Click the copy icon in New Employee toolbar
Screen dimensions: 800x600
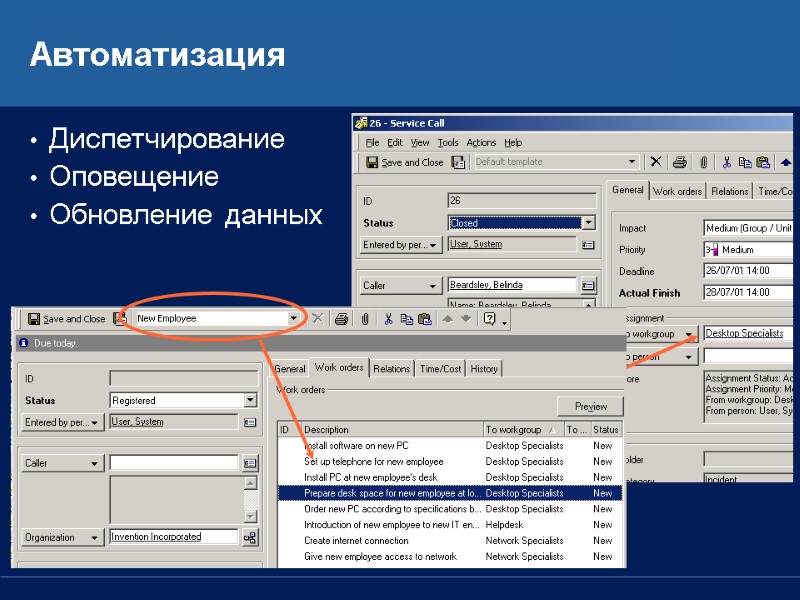coord(406,319)
